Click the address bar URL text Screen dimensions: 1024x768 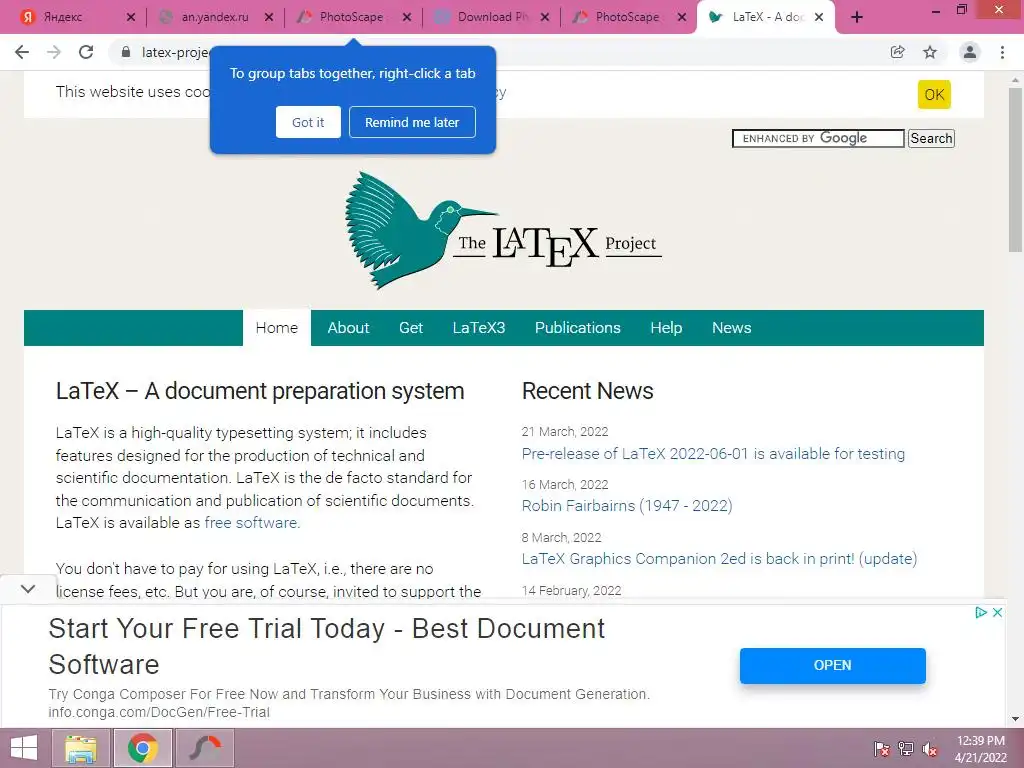[175, 52]
